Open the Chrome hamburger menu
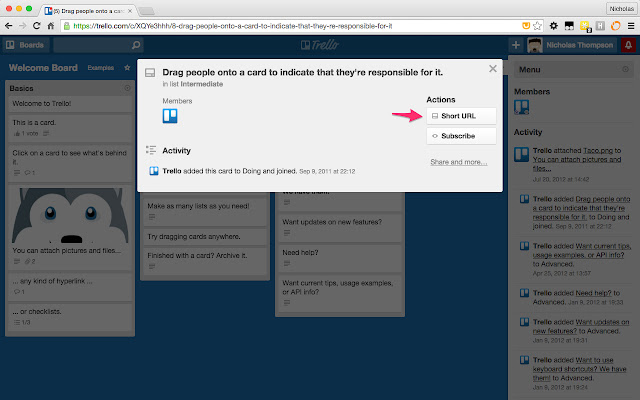The image size is (640, 400). pos(631,26)
